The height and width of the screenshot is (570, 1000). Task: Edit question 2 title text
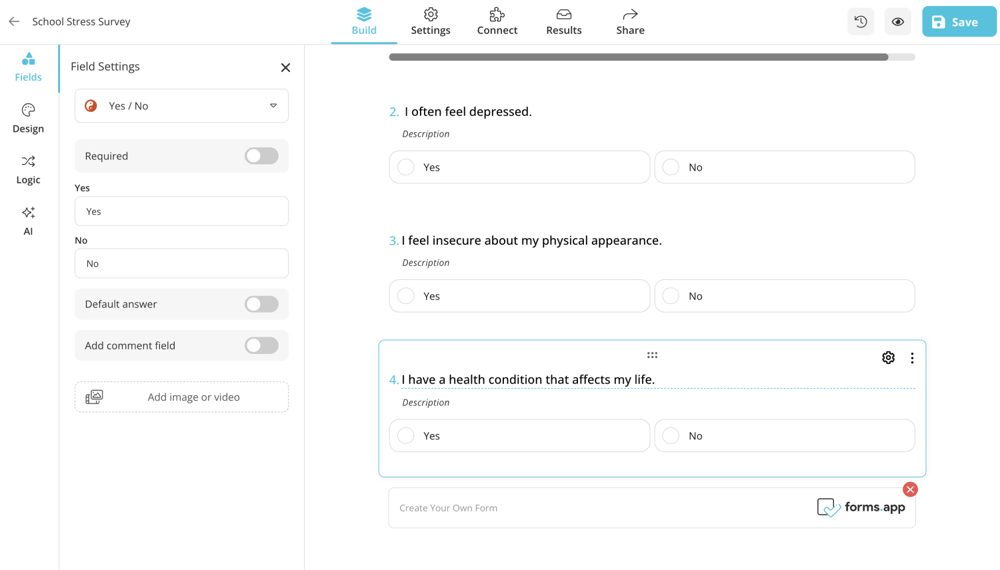468,112
